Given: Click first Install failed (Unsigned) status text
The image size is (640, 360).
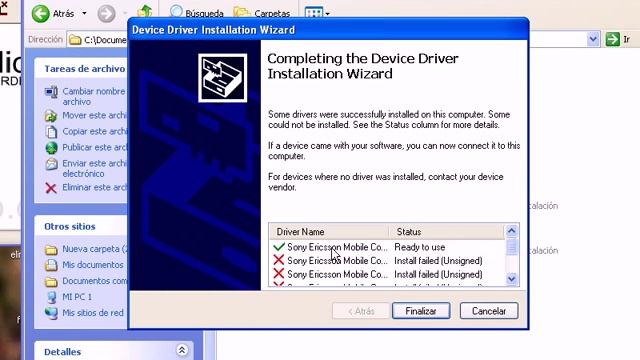Looking at the screenshot, I should point(438,260).
